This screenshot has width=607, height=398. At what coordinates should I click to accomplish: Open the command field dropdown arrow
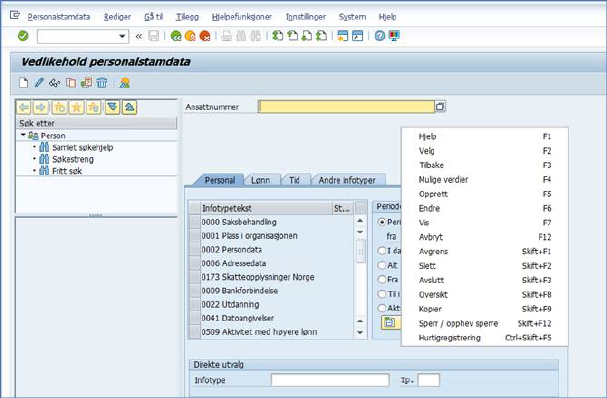point(122,36)
